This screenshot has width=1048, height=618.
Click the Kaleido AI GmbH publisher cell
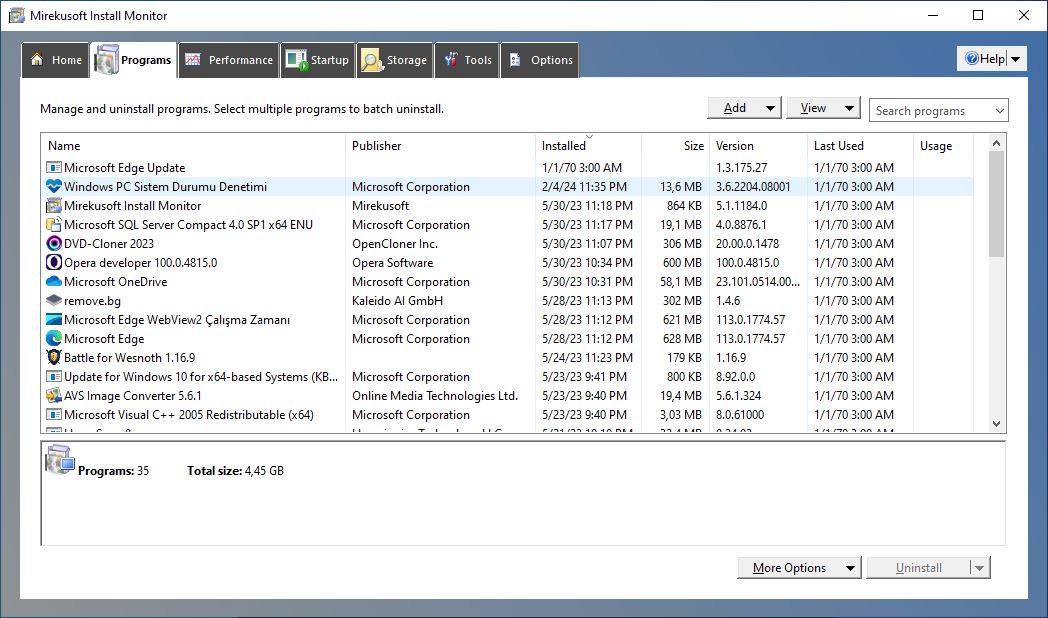coord(398,301)
